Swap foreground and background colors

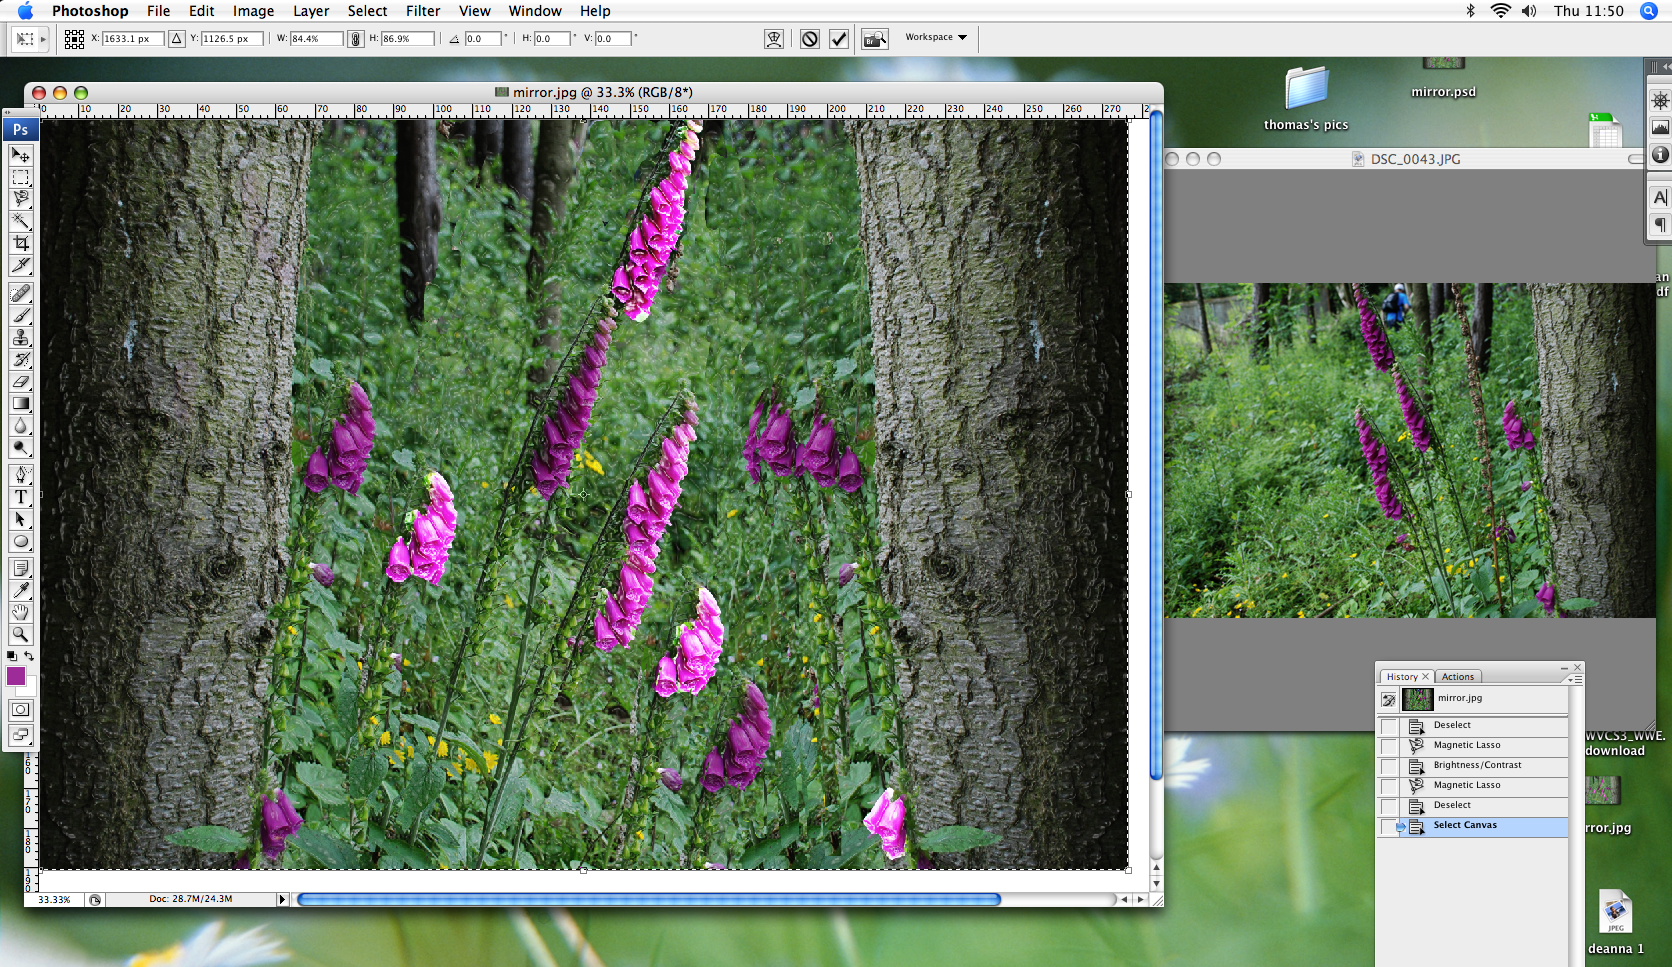point(29,656)
